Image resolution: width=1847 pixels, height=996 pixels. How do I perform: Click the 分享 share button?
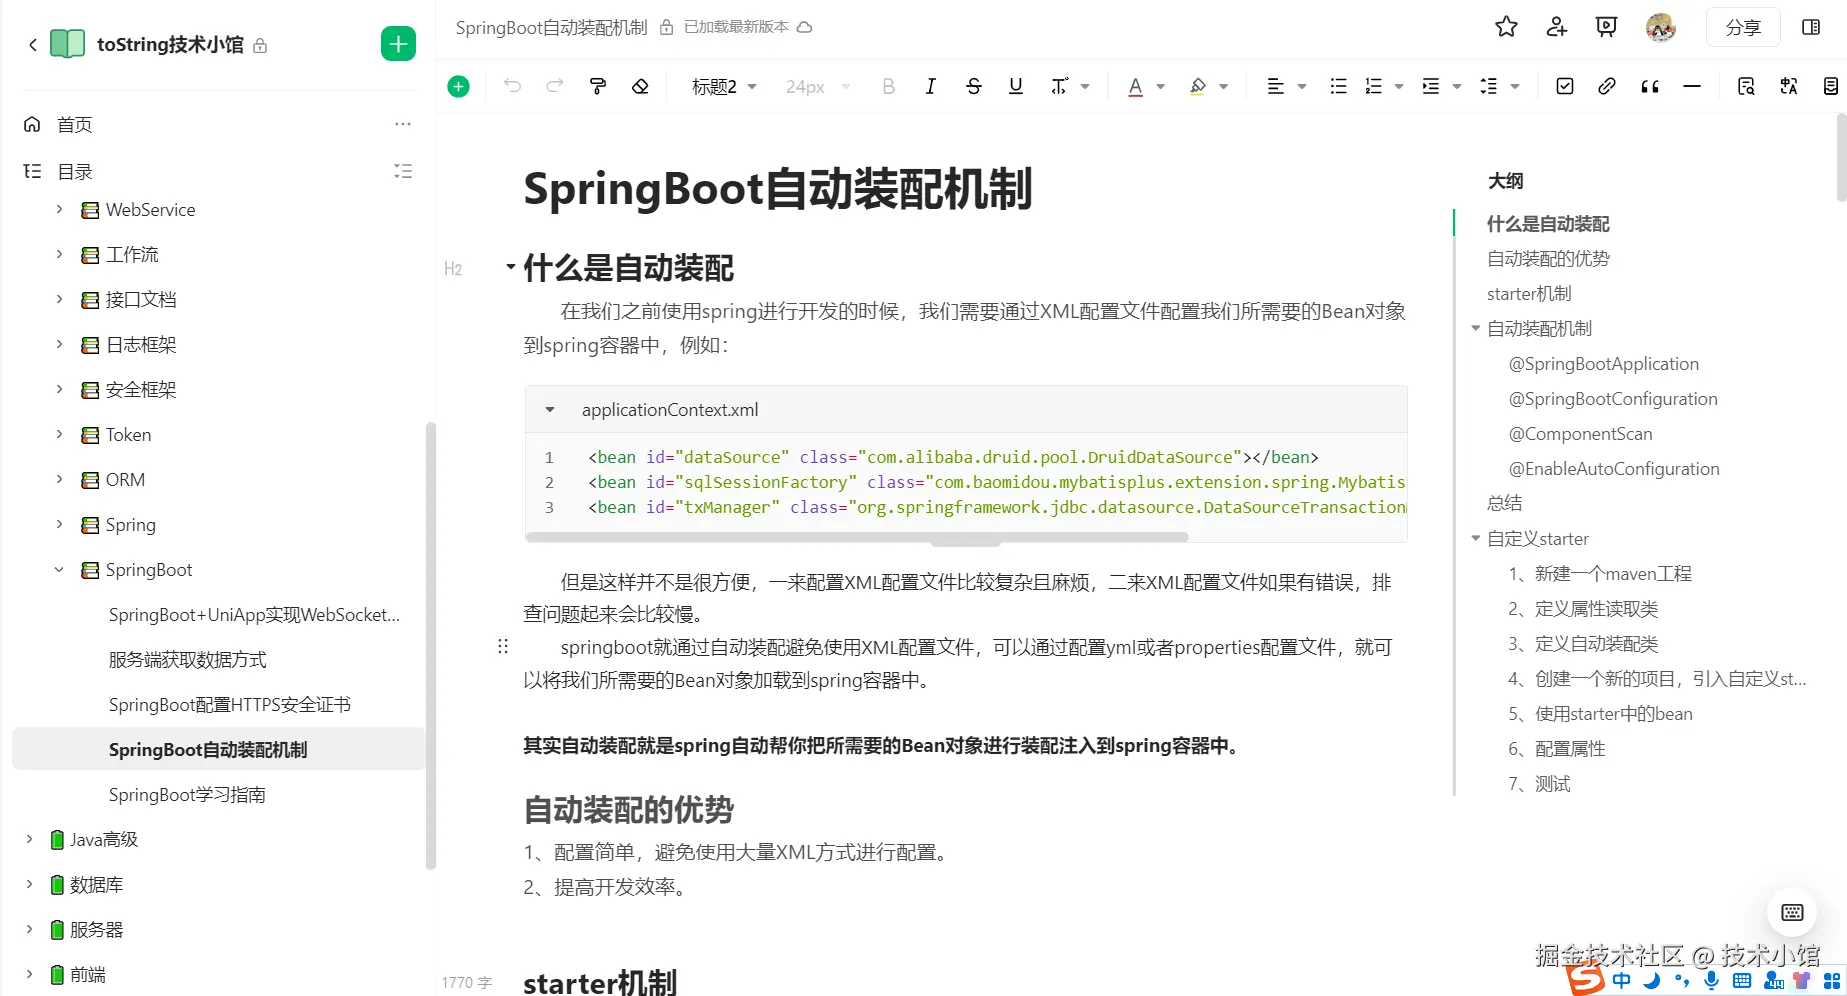pyautogui.click(x=1743, y=27)
